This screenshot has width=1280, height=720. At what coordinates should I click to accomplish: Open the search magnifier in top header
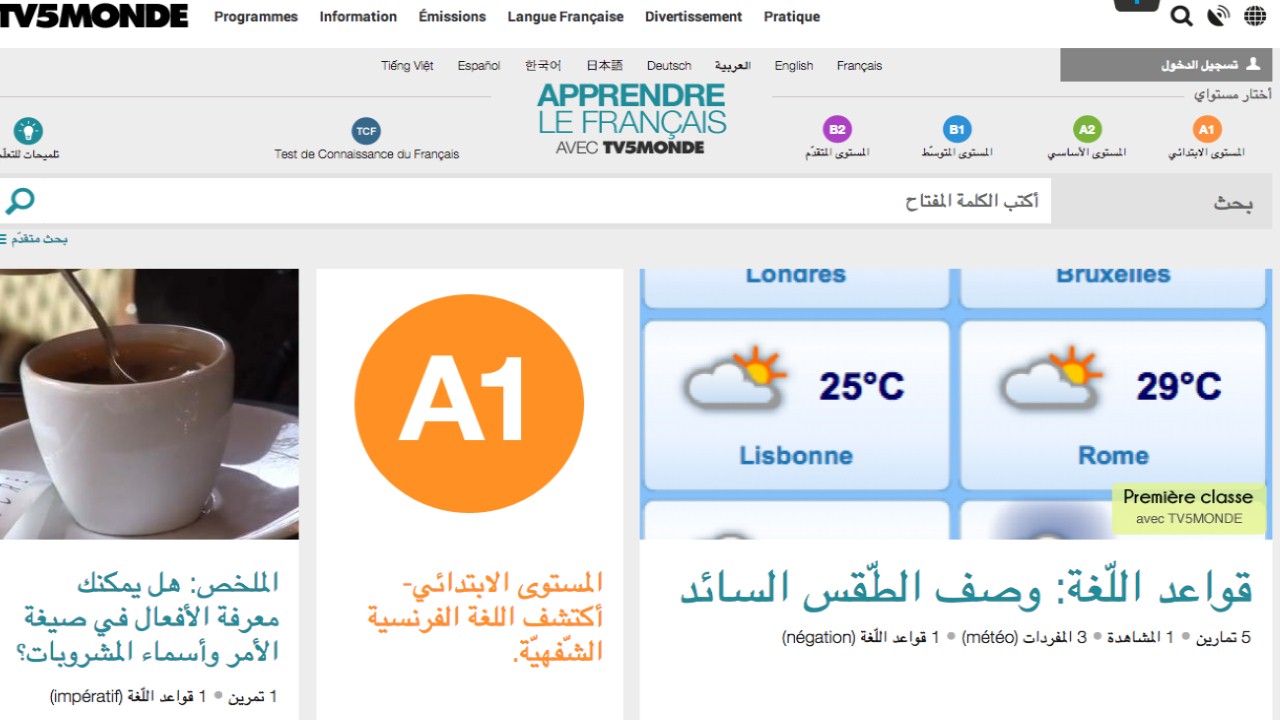coord(1181,16)
